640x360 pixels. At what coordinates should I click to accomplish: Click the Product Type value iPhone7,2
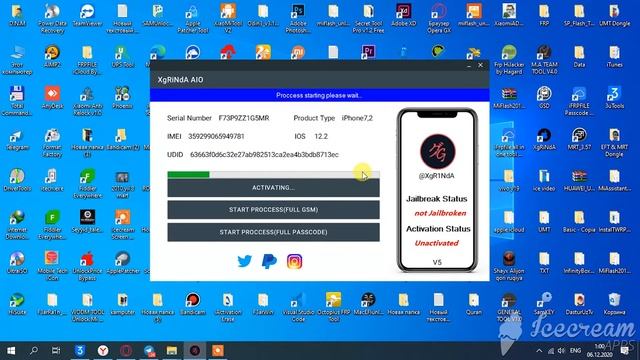(357, 118)
